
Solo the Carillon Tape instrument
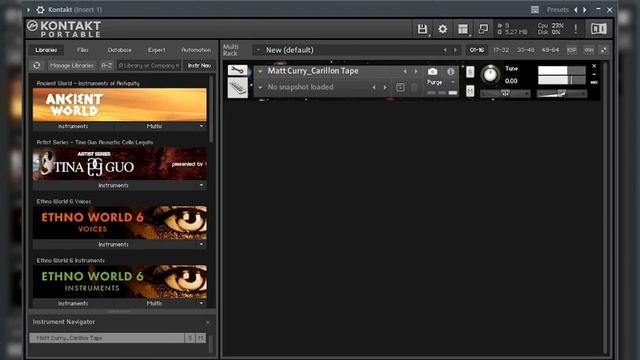point(470,72)
